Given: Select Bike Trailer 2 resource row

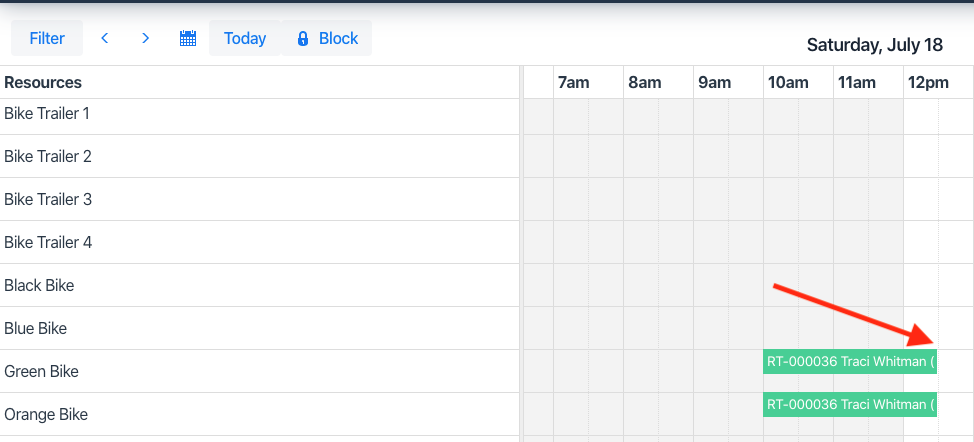Looking at the screenshot, I should click(x=48, y=157).
